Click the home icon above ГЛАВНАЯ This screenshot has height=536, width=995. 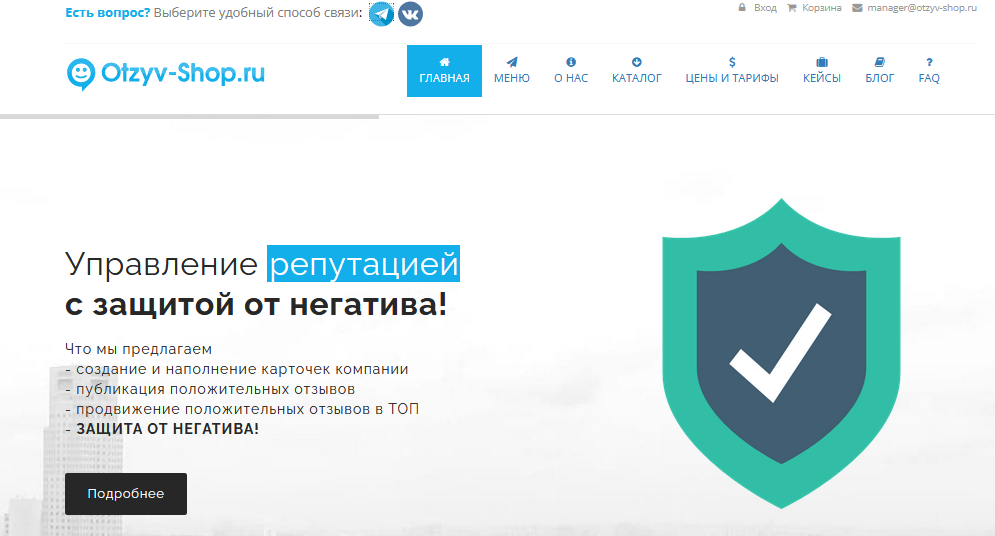coord(444,62)
